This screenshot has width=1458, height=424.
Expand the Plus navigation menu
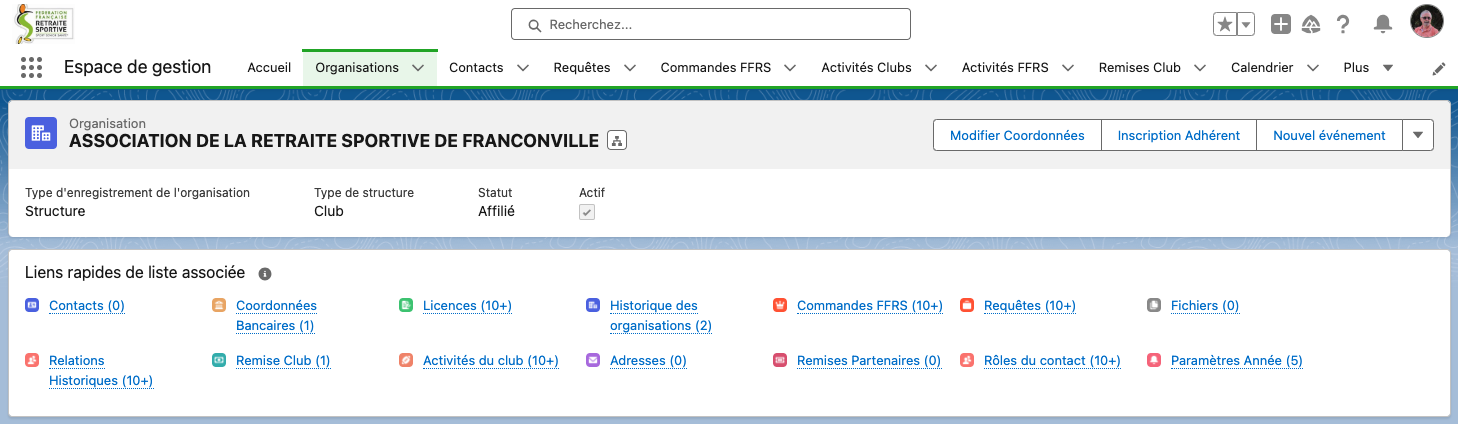click(x=1369, y=68)
